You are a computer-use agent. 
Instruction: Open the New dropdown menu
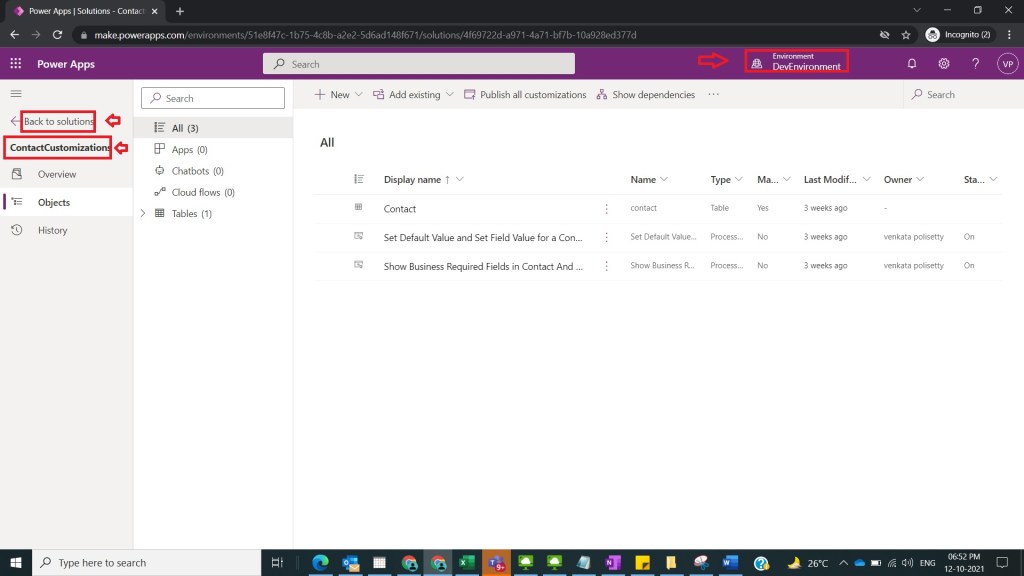pyautogui.click(x=337, y=94)
